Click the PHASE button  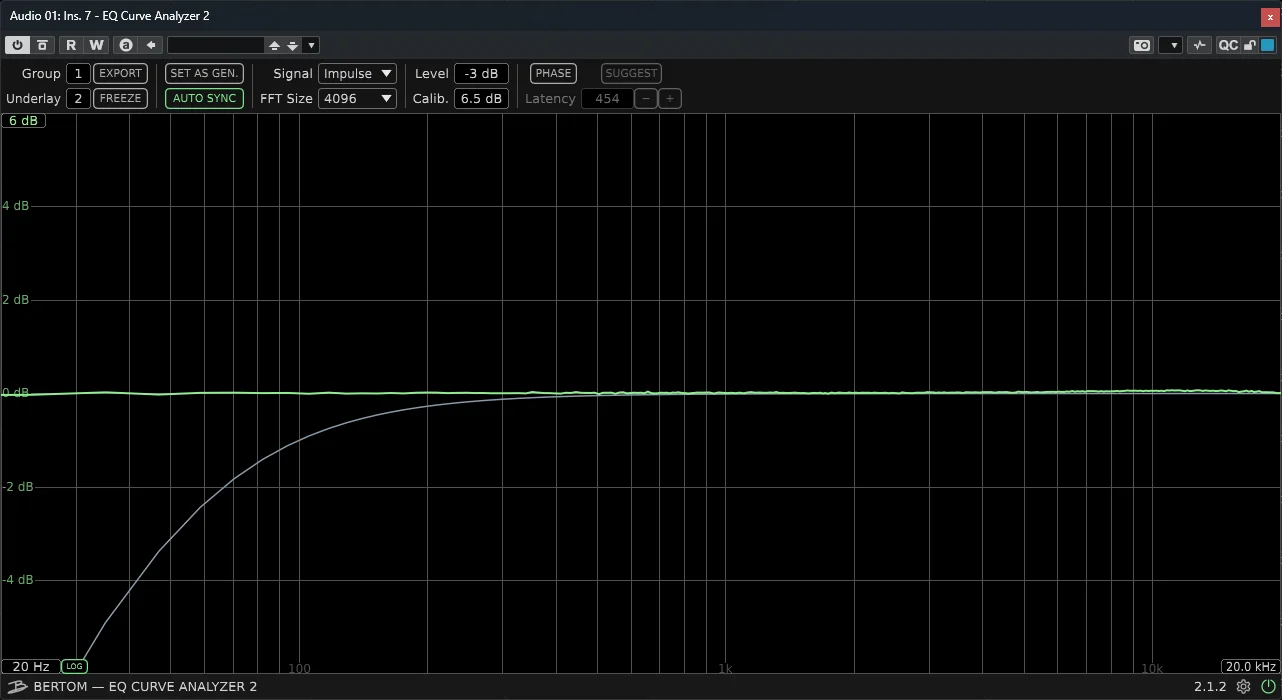point(553,73)
